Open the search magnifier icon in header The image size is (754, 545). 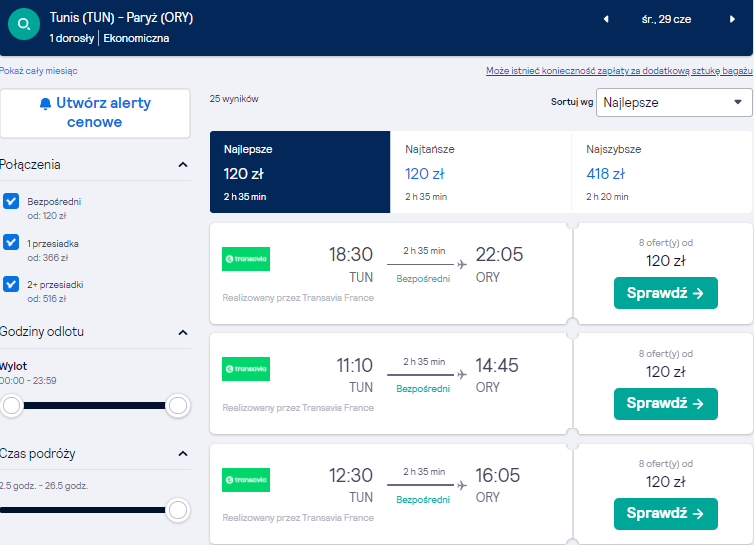[24, 24]
